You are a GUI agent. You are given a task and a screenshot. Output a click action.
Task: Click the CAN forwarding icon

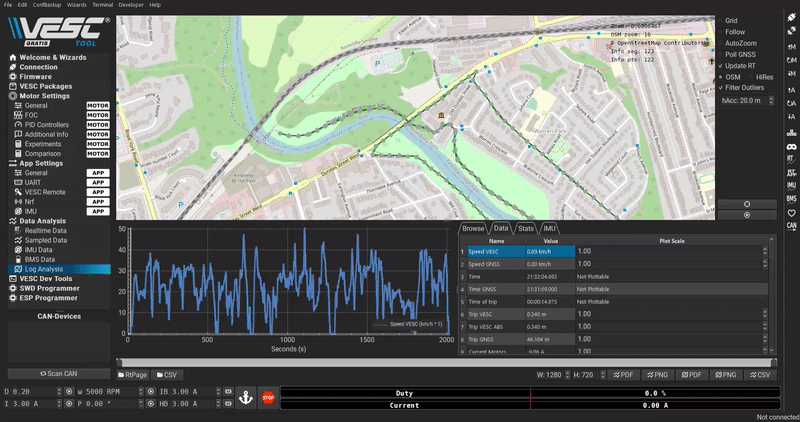[791, 226]
